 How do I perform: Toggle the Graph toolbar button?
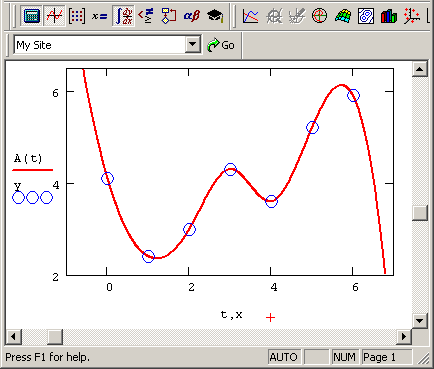54,16
